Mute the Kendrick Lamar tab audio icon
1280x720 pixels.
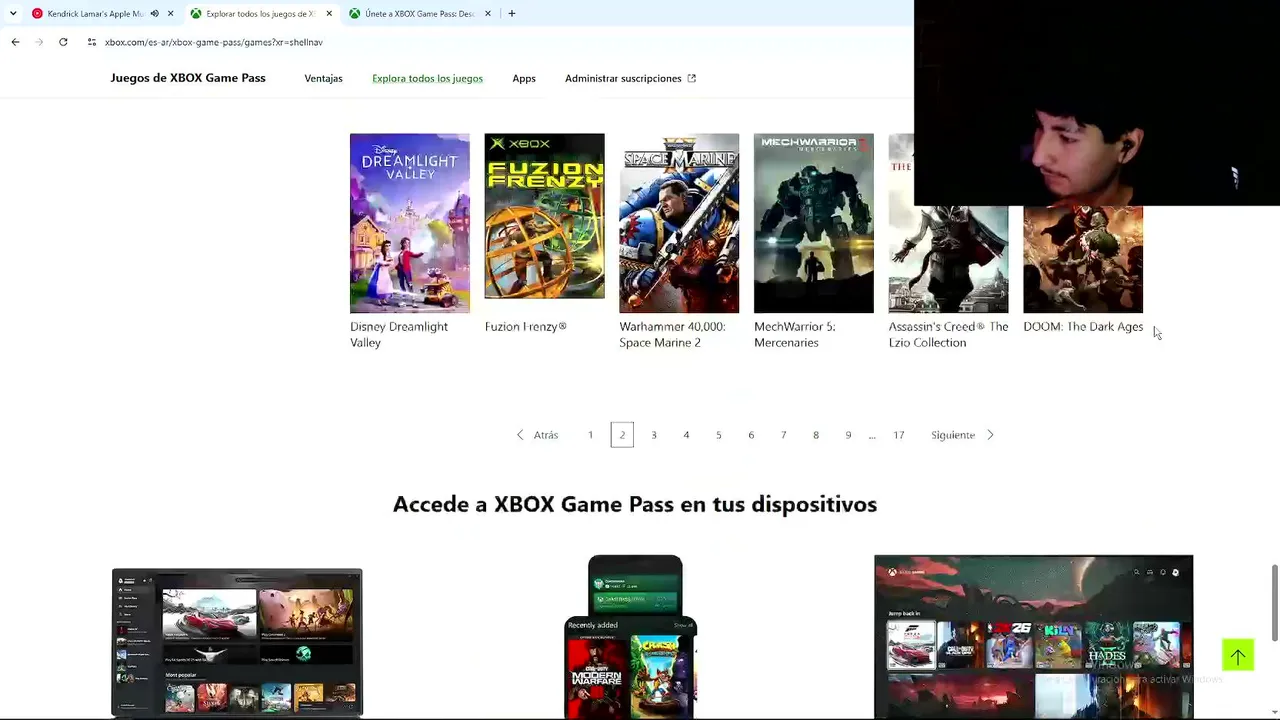click(154, 13)
